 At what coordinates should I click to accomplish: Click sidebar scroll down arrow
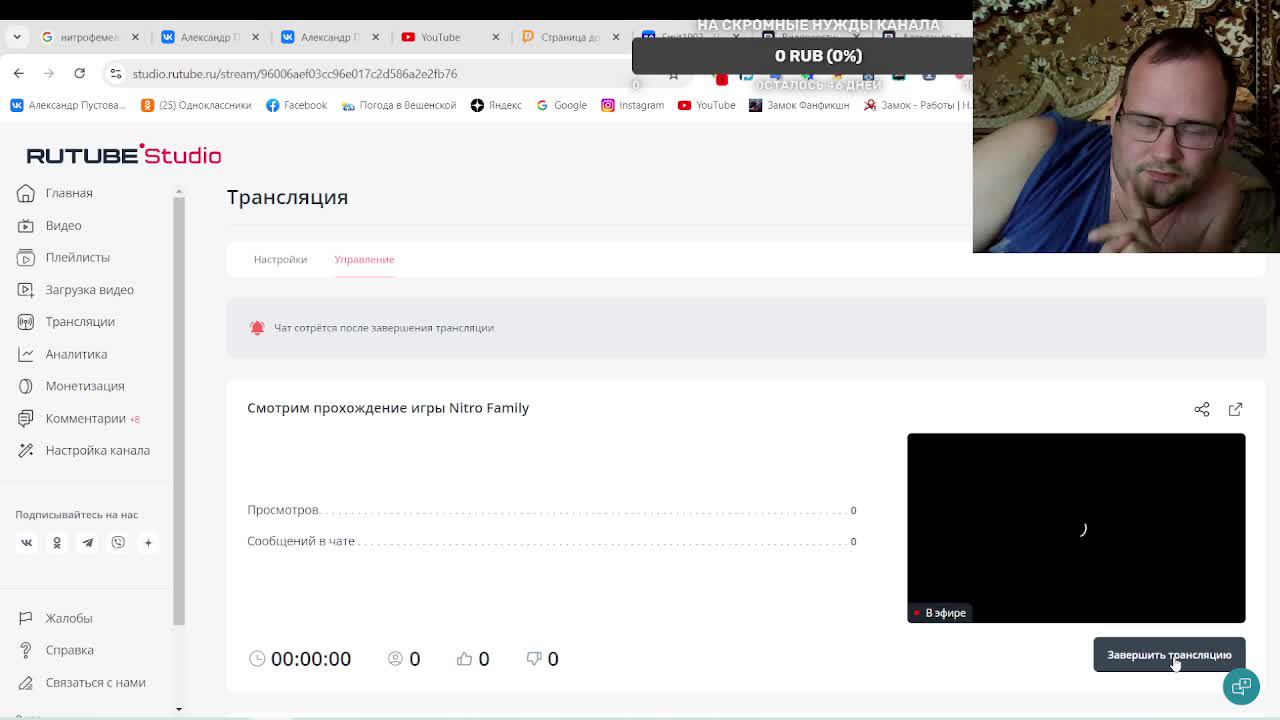click(x=179, y=708)
